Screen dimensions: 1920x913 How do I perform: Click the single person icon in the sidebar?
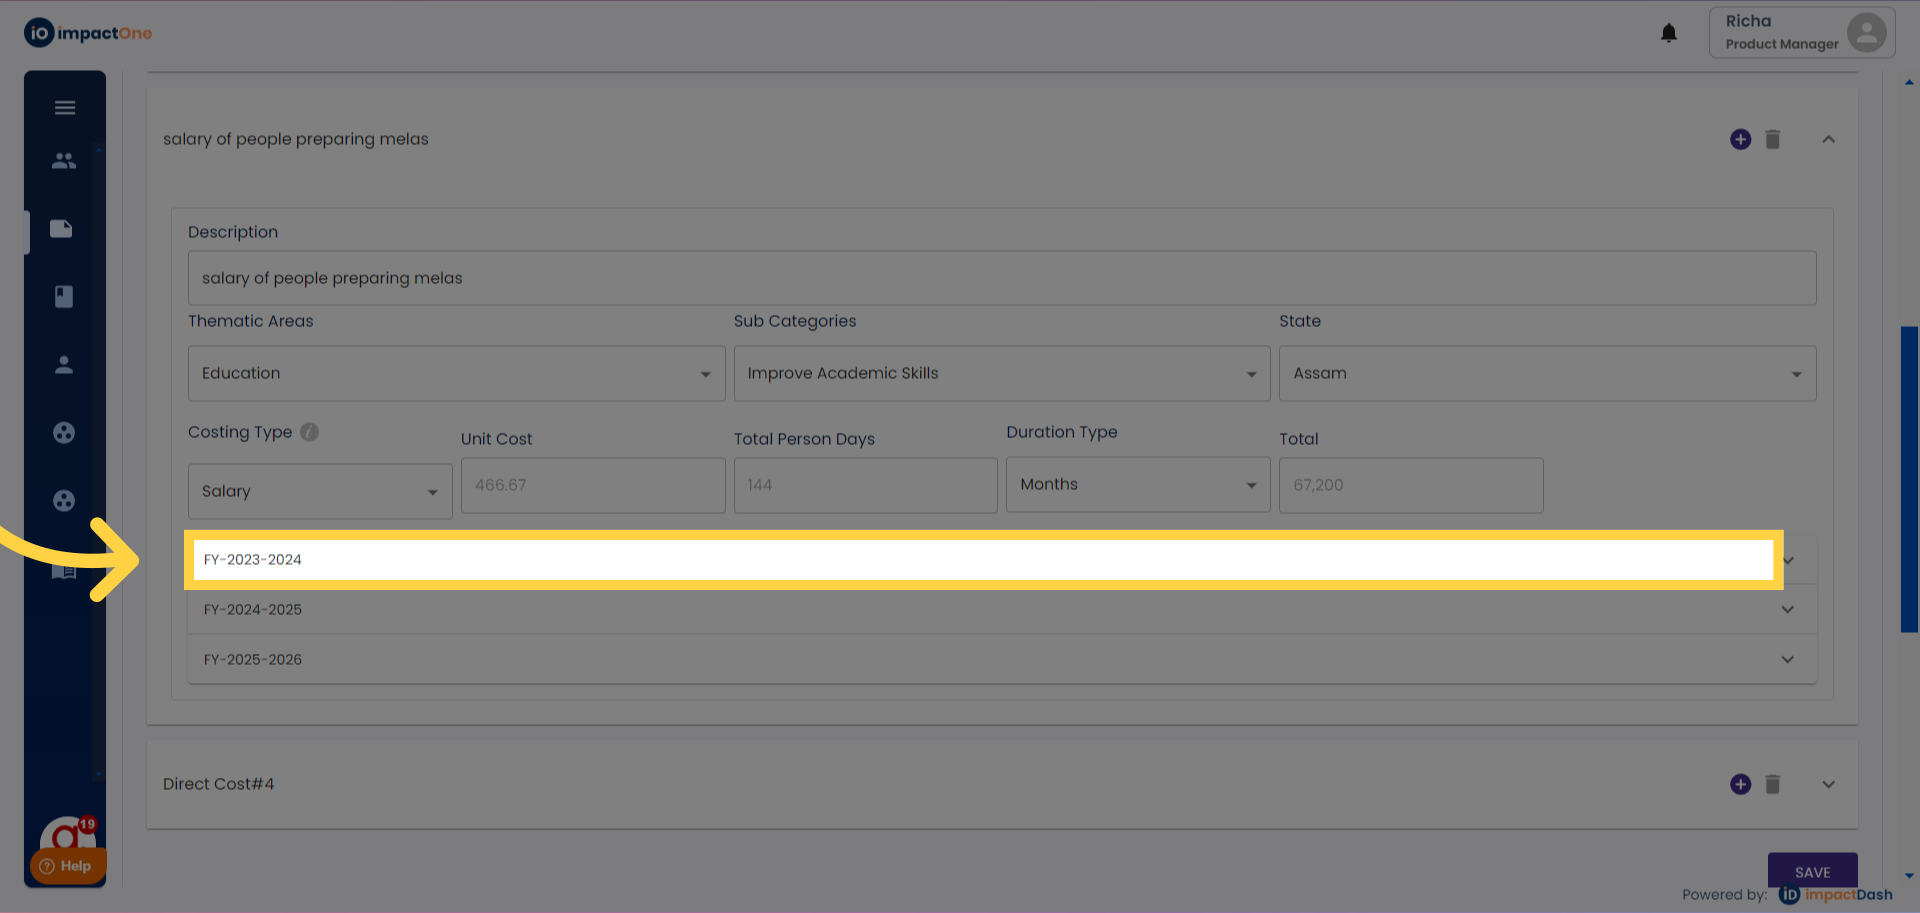pyautogui.click(x=64, y=365)
